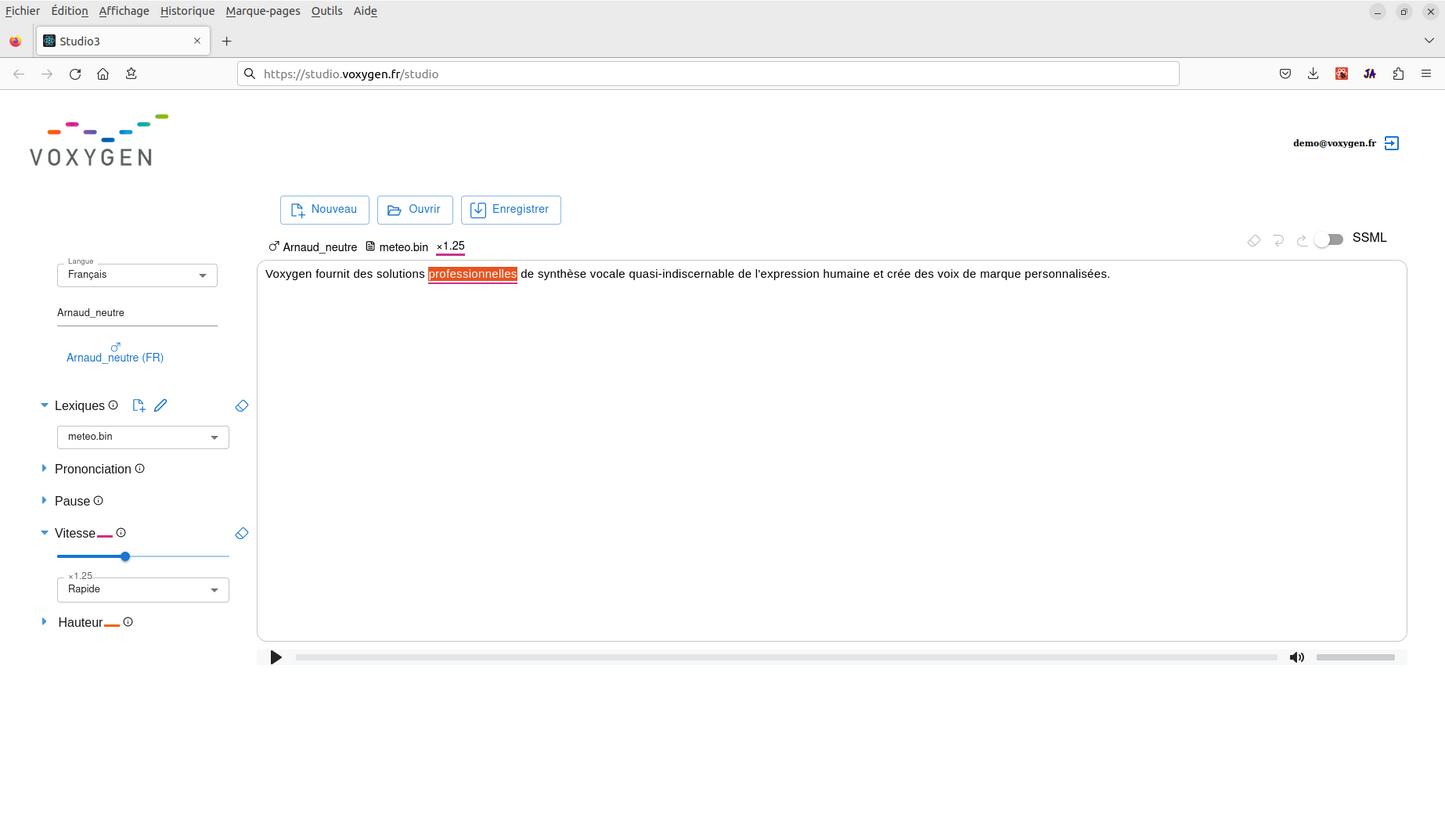Click the undo arrow above the editor
This screenshot has height=824, width=1445.
coord(1278,240)
